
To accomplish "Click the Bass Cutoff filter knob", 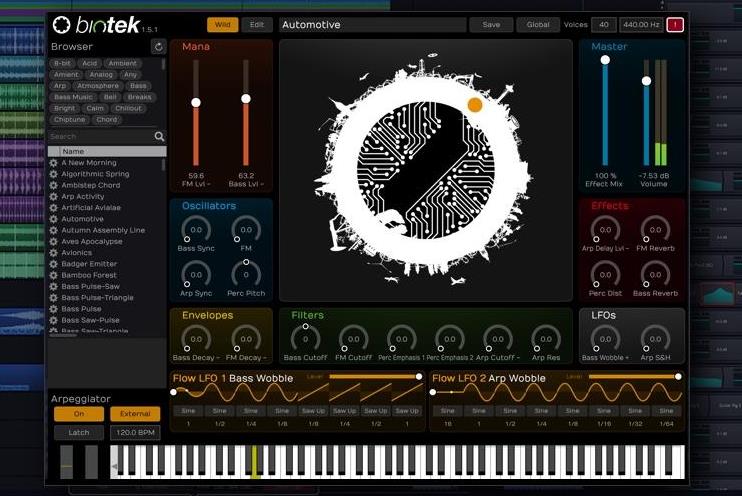I will [305, 338].
